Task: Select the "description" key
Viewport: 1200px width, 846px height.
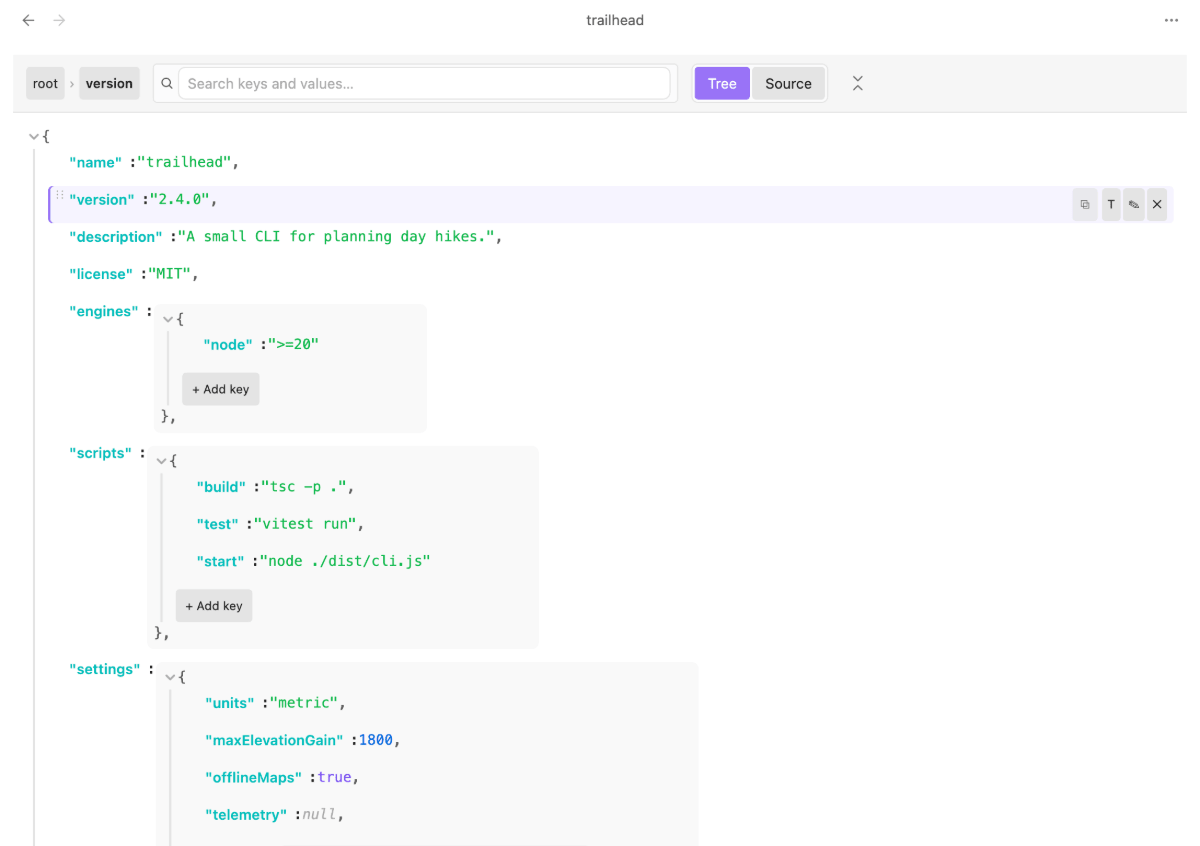Action: pyautogui.click(x=115, y=237)
